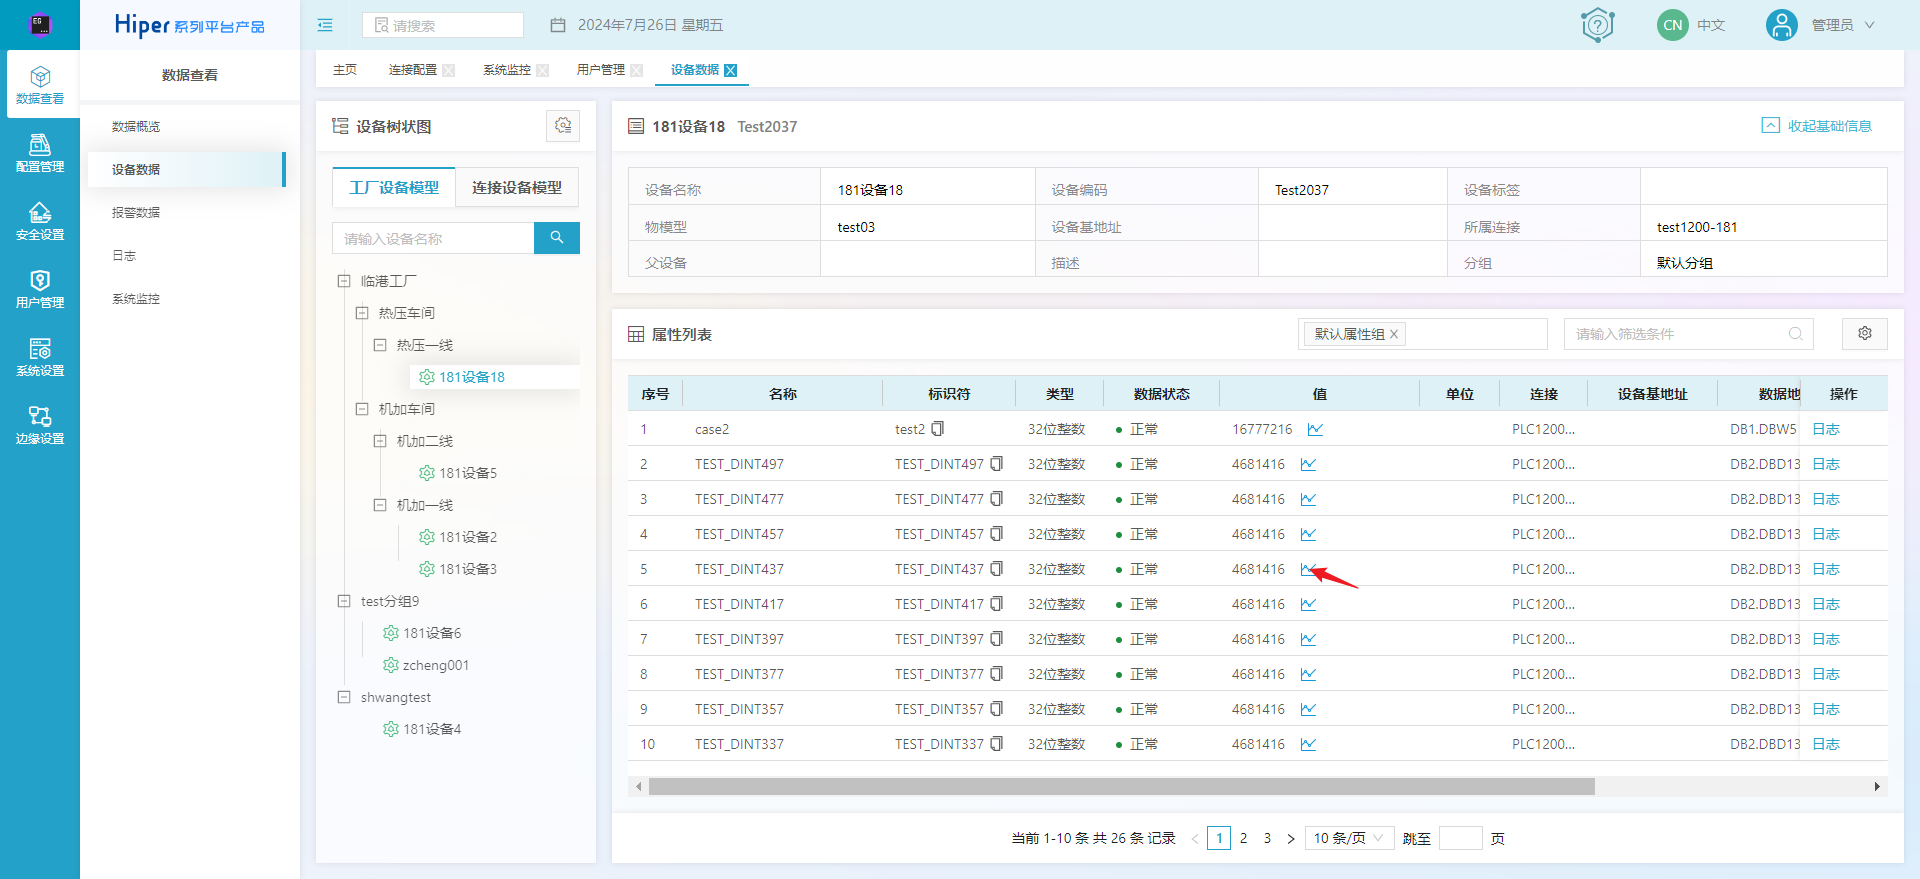
Task: Collapse the test分组9 tree node
Action: pos(344,601)
